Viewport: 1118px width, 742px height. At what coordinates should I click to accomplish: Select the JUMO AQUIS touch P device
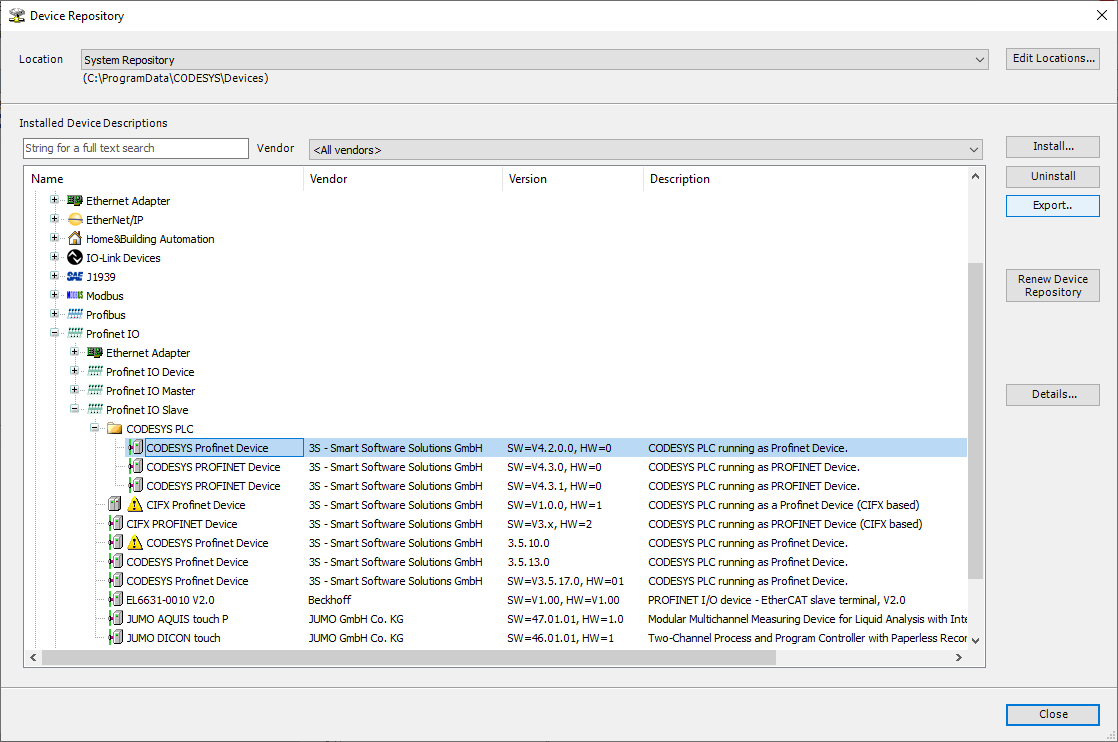pyautogui.click(x=177, y=619)
